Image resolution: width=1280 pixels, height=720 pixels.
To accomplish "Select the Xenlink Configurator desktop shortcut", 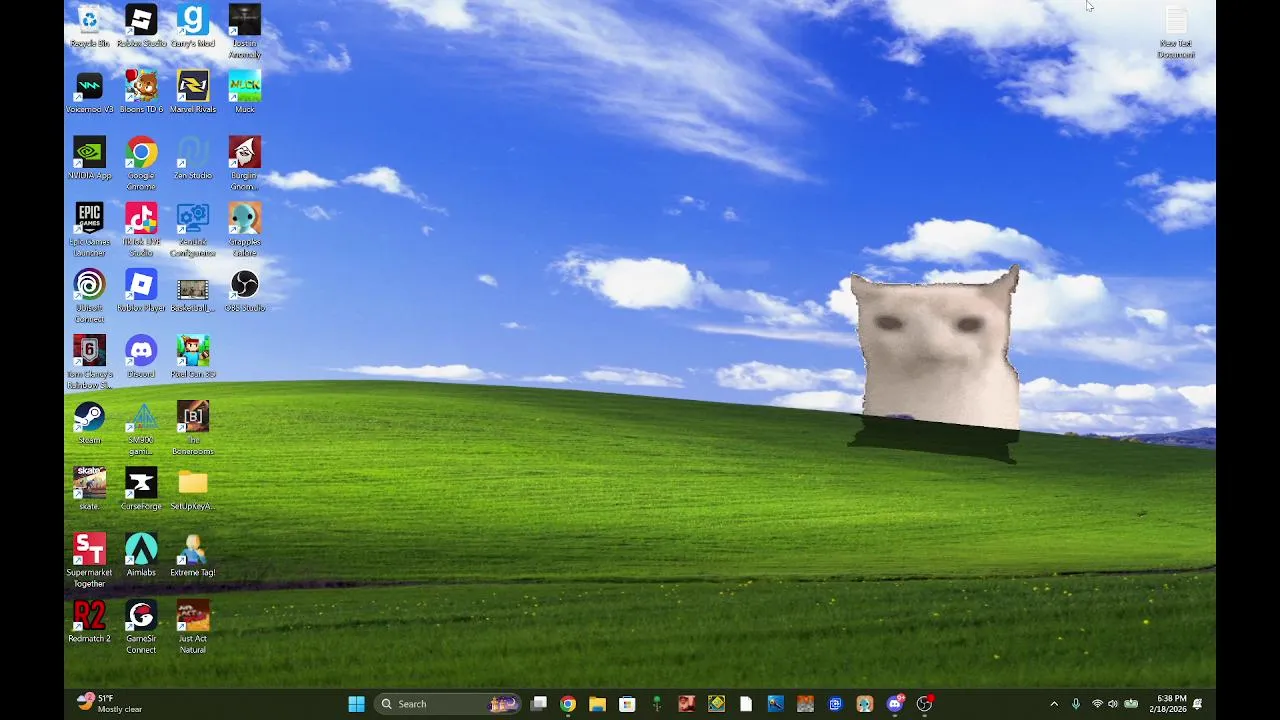I will click(193, 231).
